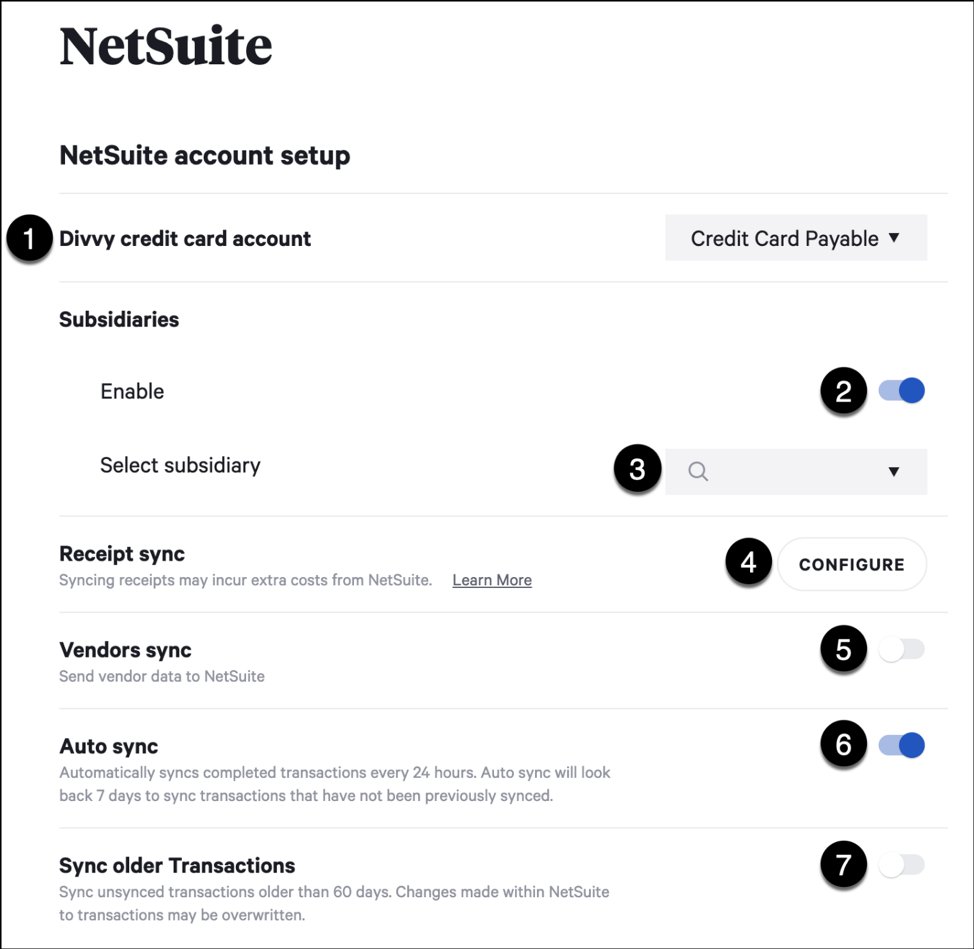
Task: Open the Learn More link
Action: coord(492,580)
